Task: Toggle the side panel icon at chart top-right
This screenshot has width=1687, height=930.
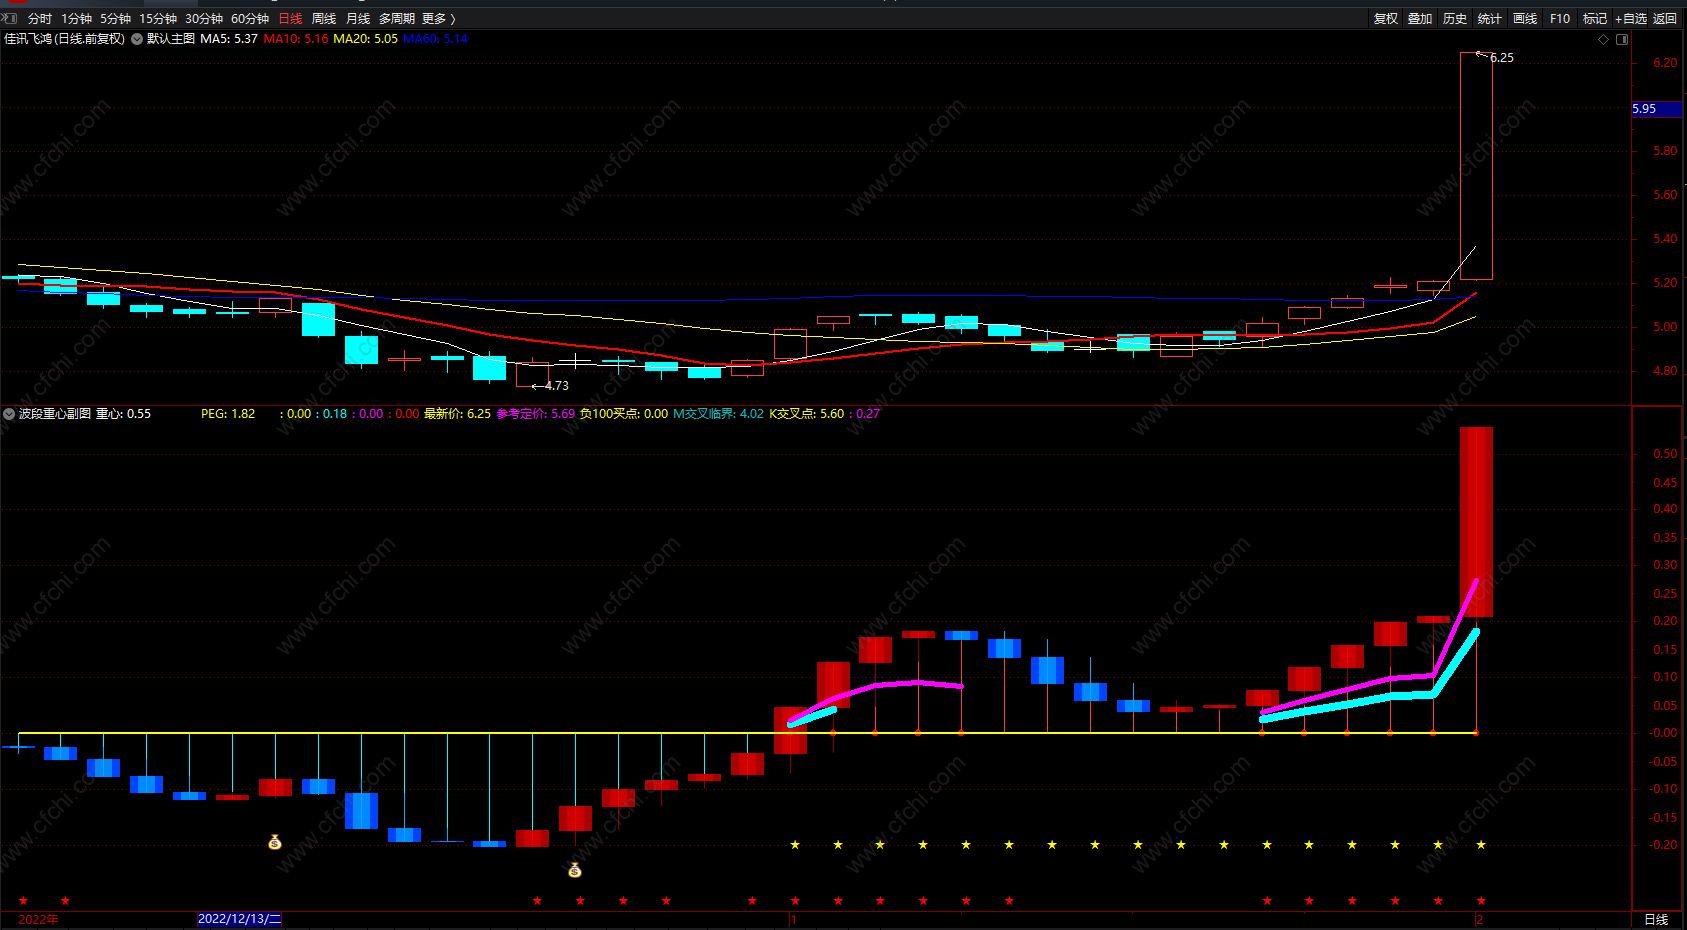Action: 1622,40
